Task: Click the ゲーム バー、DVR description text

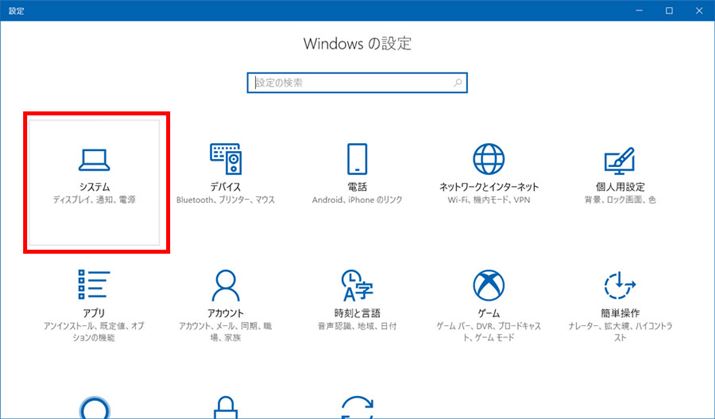Action: (488, 331)
